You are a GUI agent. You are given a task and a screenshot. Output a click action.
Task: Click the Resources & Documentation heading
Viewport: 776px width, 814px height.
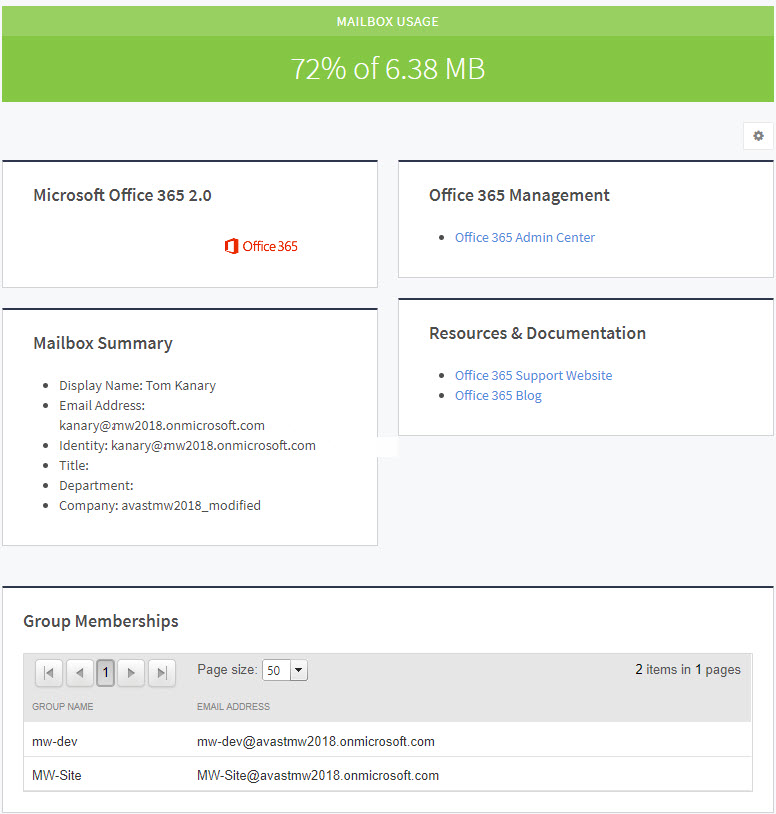click(537, 333)
